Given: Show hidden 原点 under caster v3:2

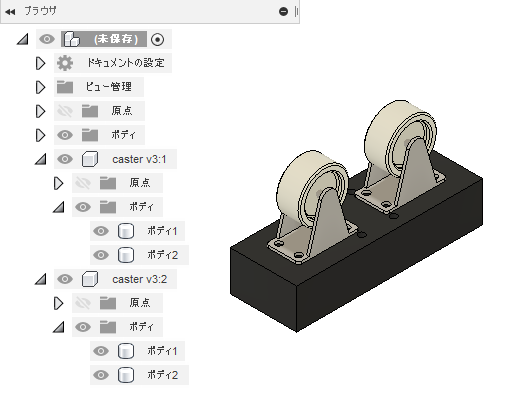Looking at the screenshot, I should tap(83, 303).
